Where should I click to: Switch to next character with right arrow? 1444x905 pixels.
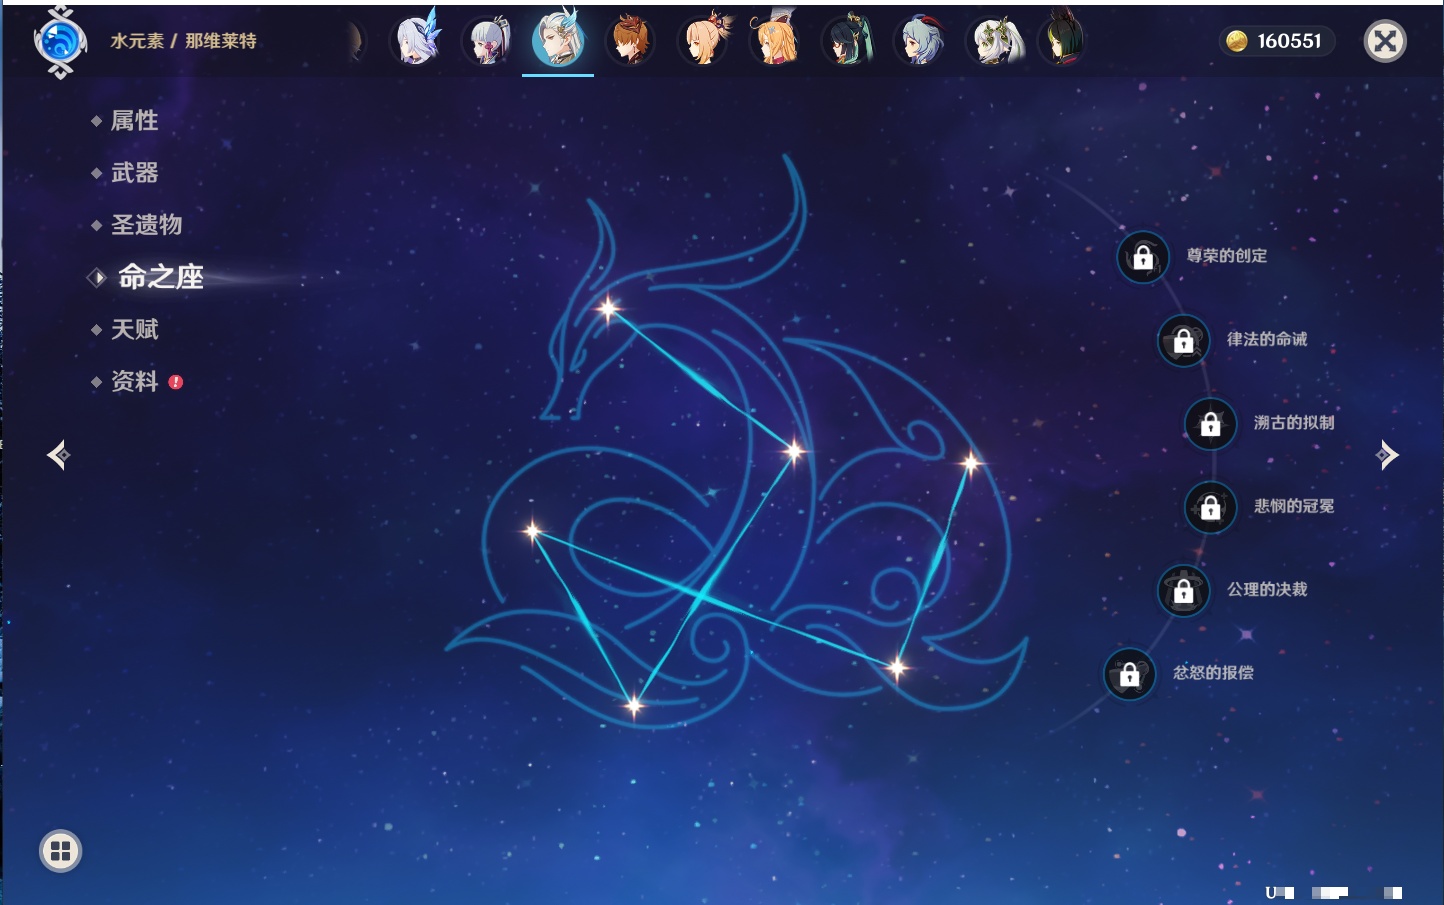(1387, 455)
